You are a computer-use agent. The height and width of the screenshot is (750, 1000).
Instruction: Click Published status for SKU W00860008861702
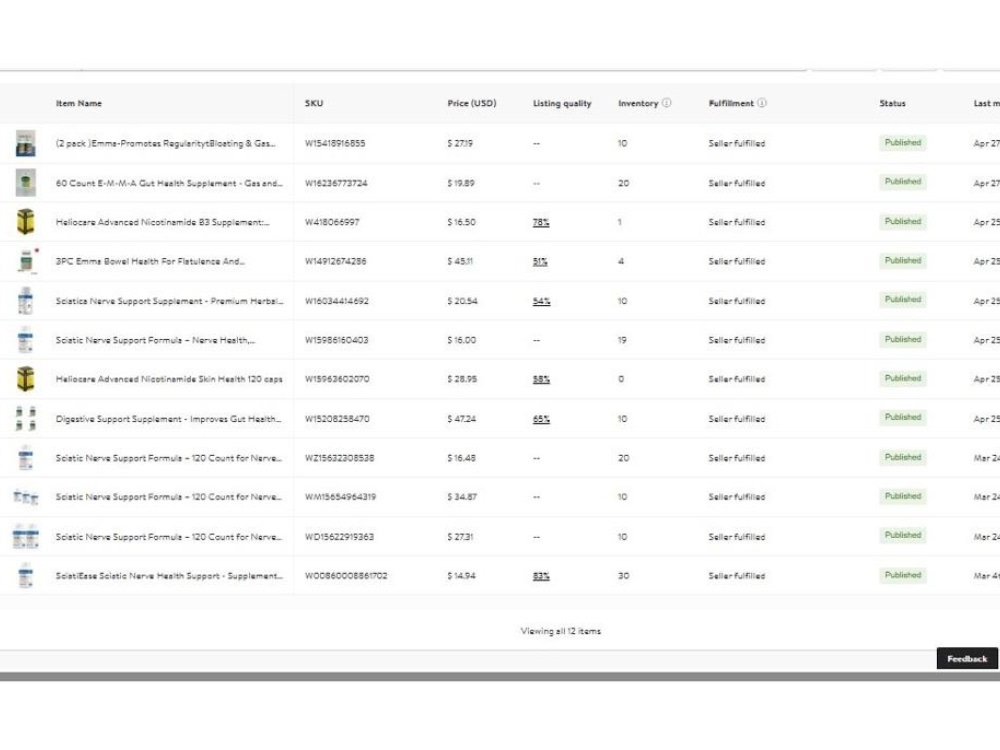tap(902, 575)
